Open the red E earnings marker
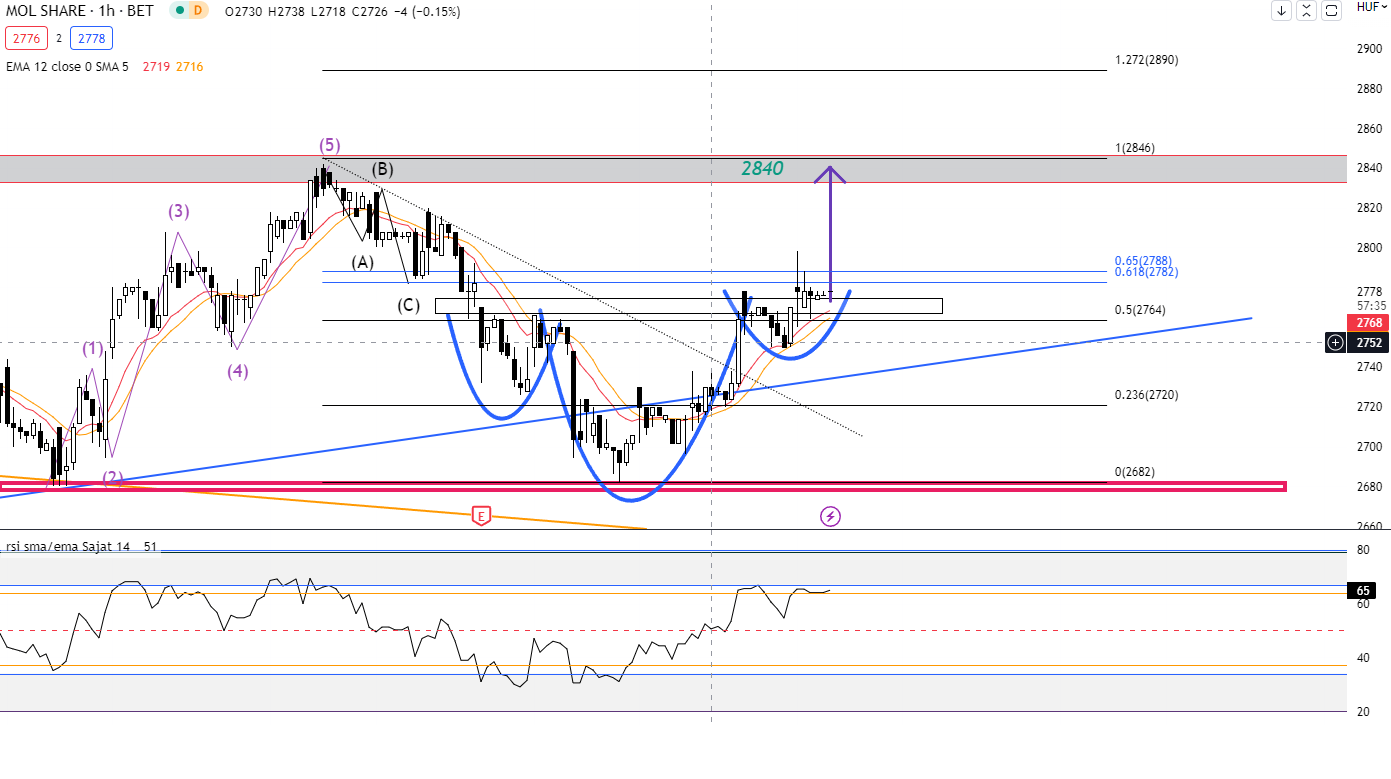Viewport: 1391px width, 779px height. pos(482,517)
